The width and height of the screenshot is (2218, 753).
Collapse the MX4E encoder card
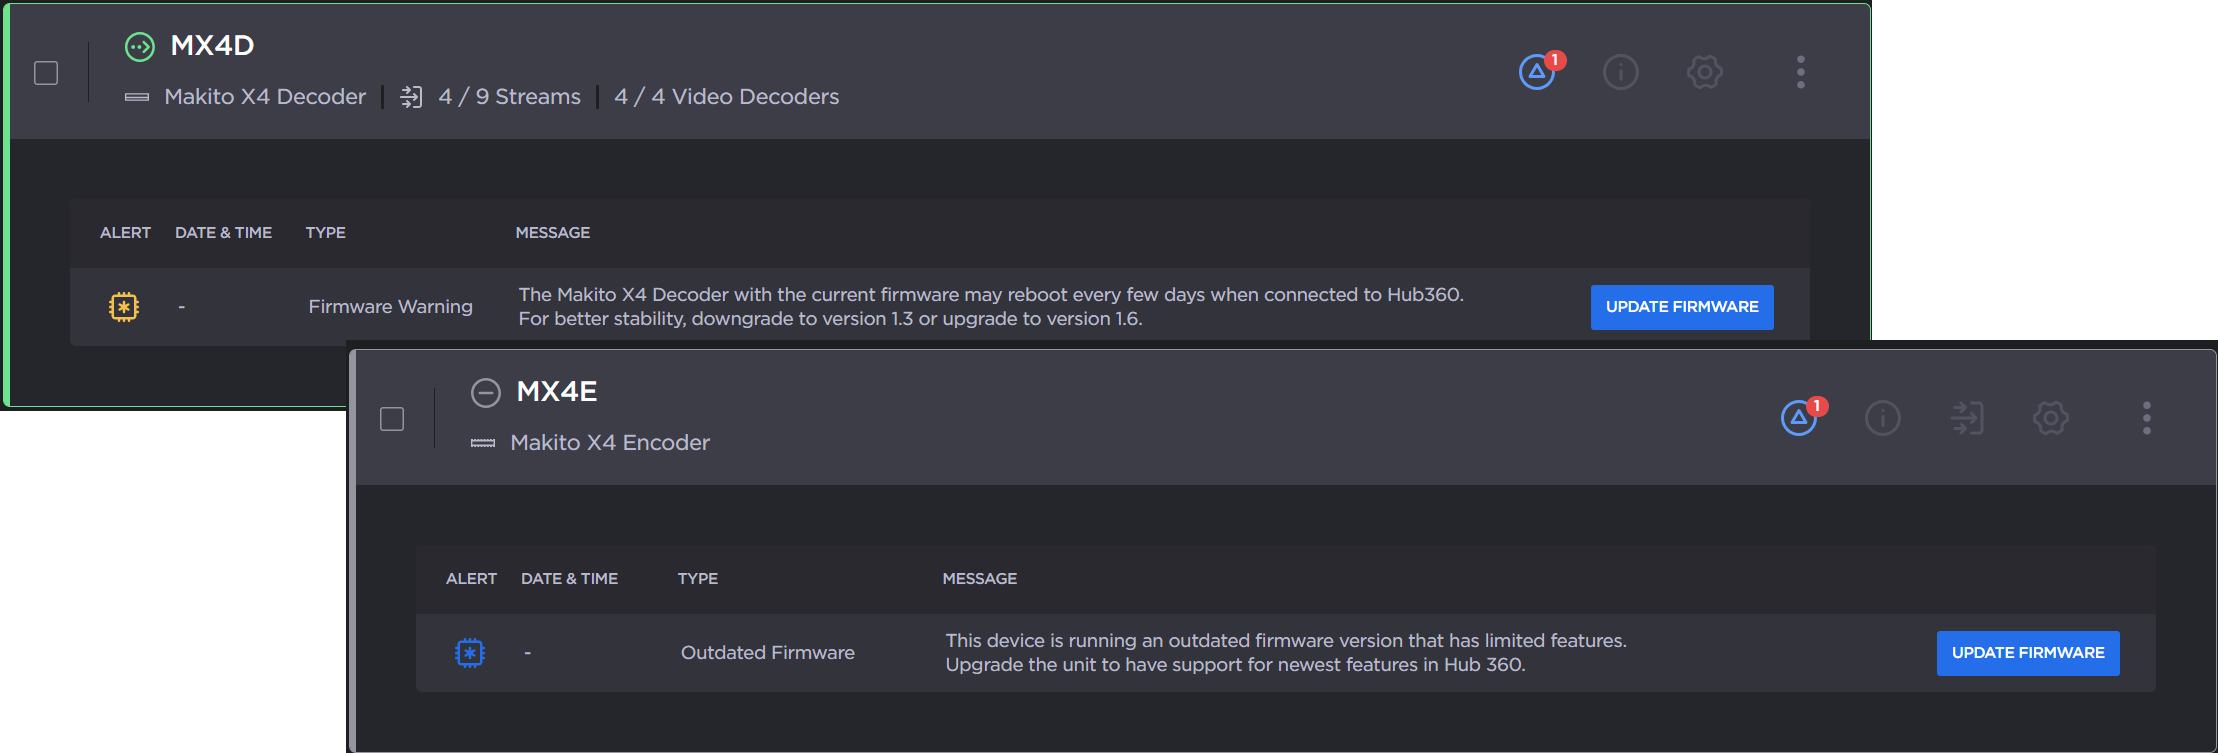(486, 393)
